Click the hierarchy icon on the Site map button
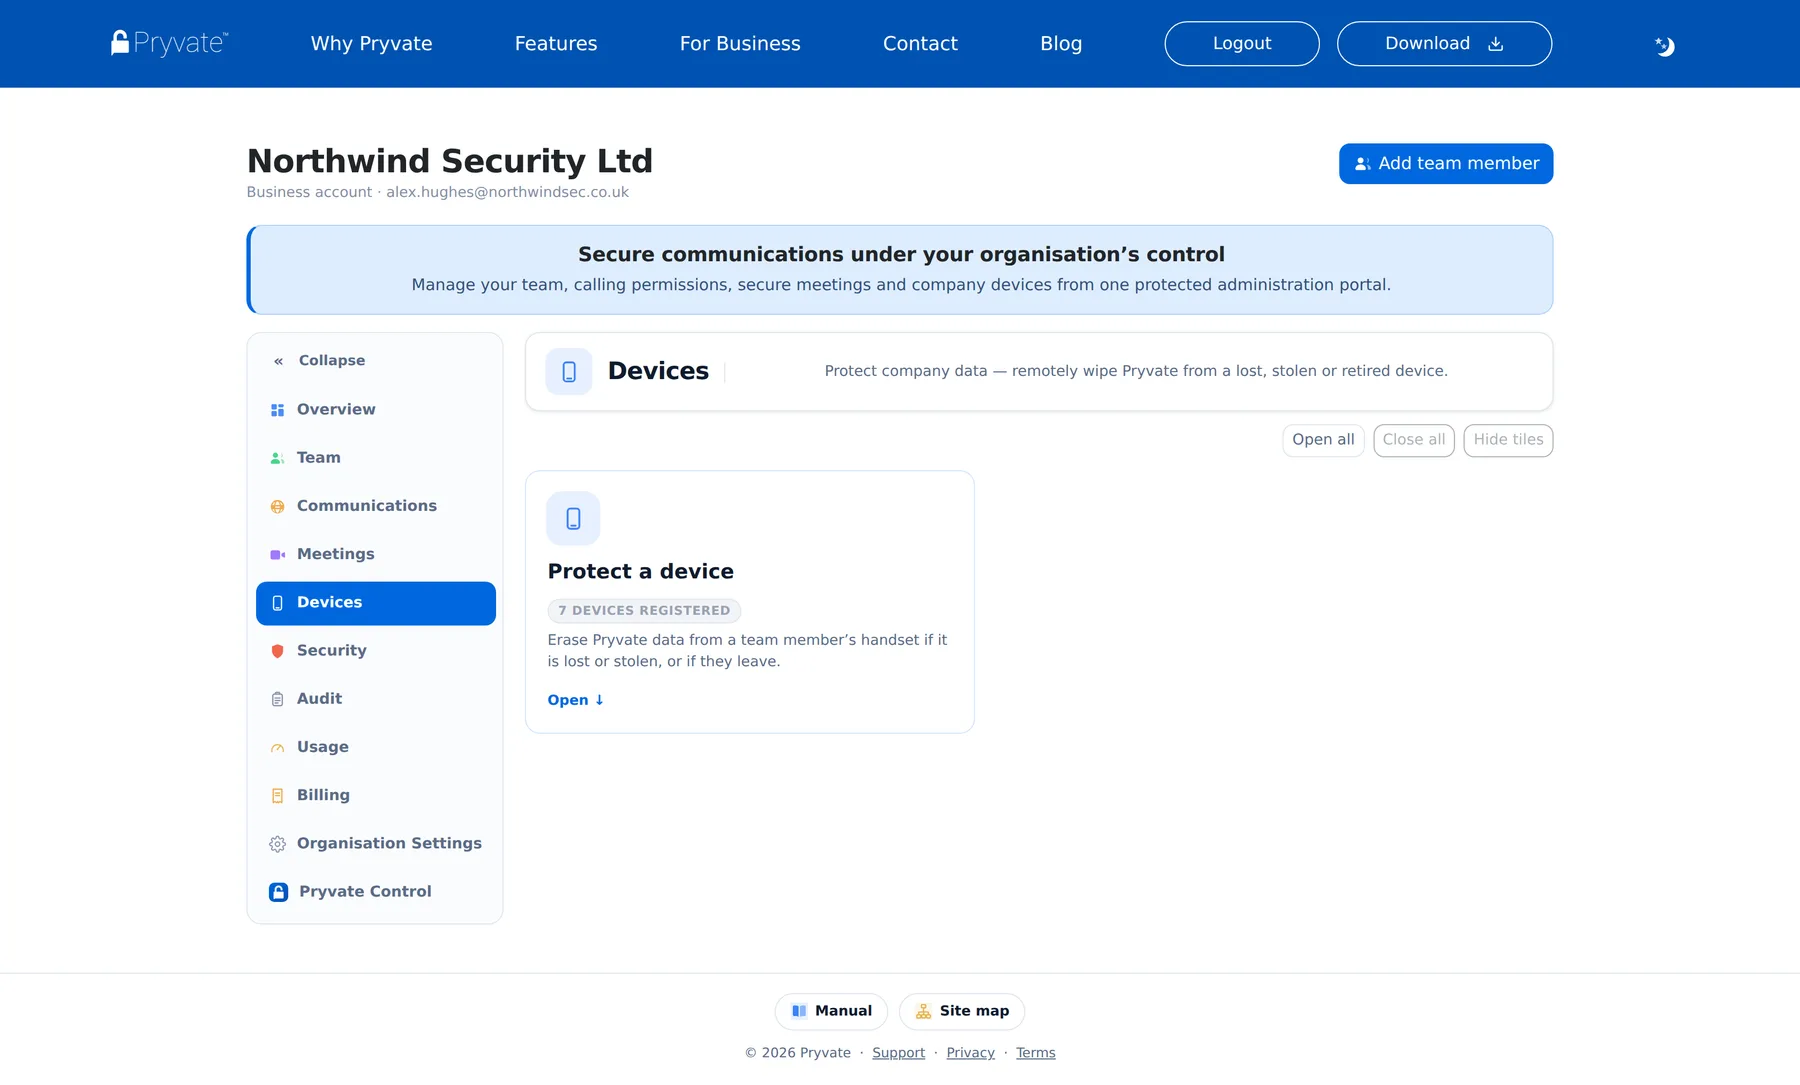Screen dimensions: 1800x1085 coord(924,1011)
